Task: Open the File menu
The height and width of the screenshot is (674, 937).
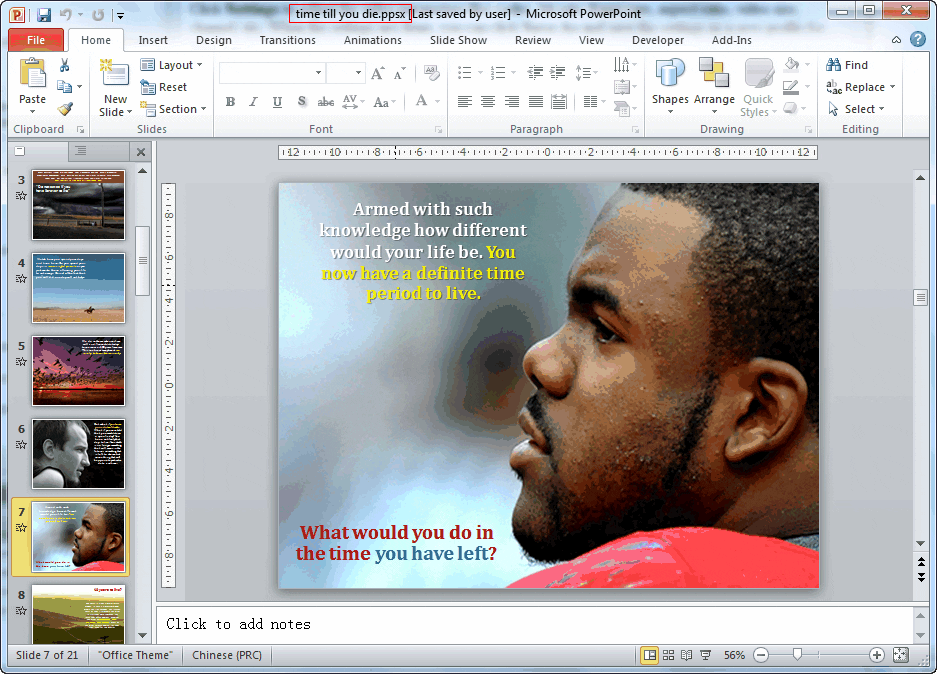Action: 35,40
